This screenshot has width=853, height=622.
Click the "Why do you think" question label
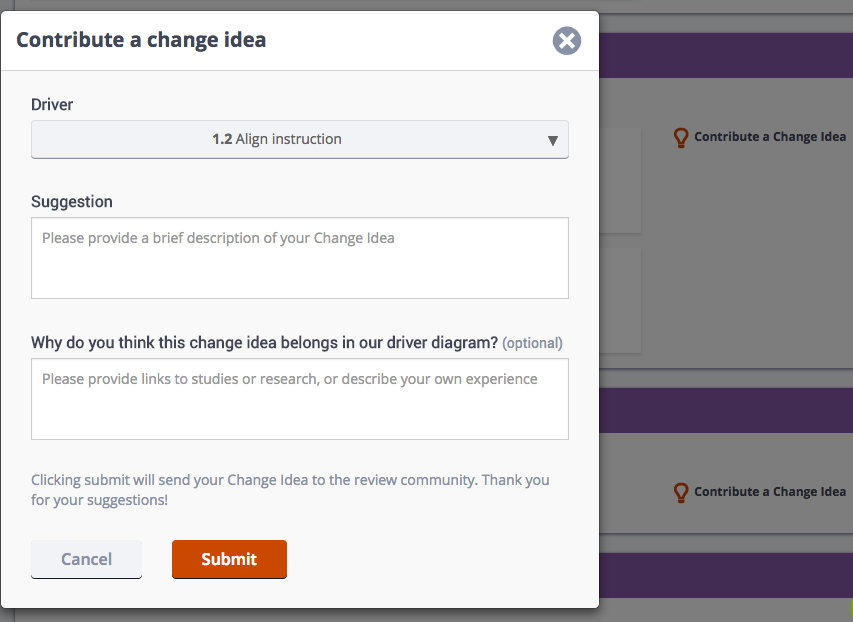coord(264,343)
